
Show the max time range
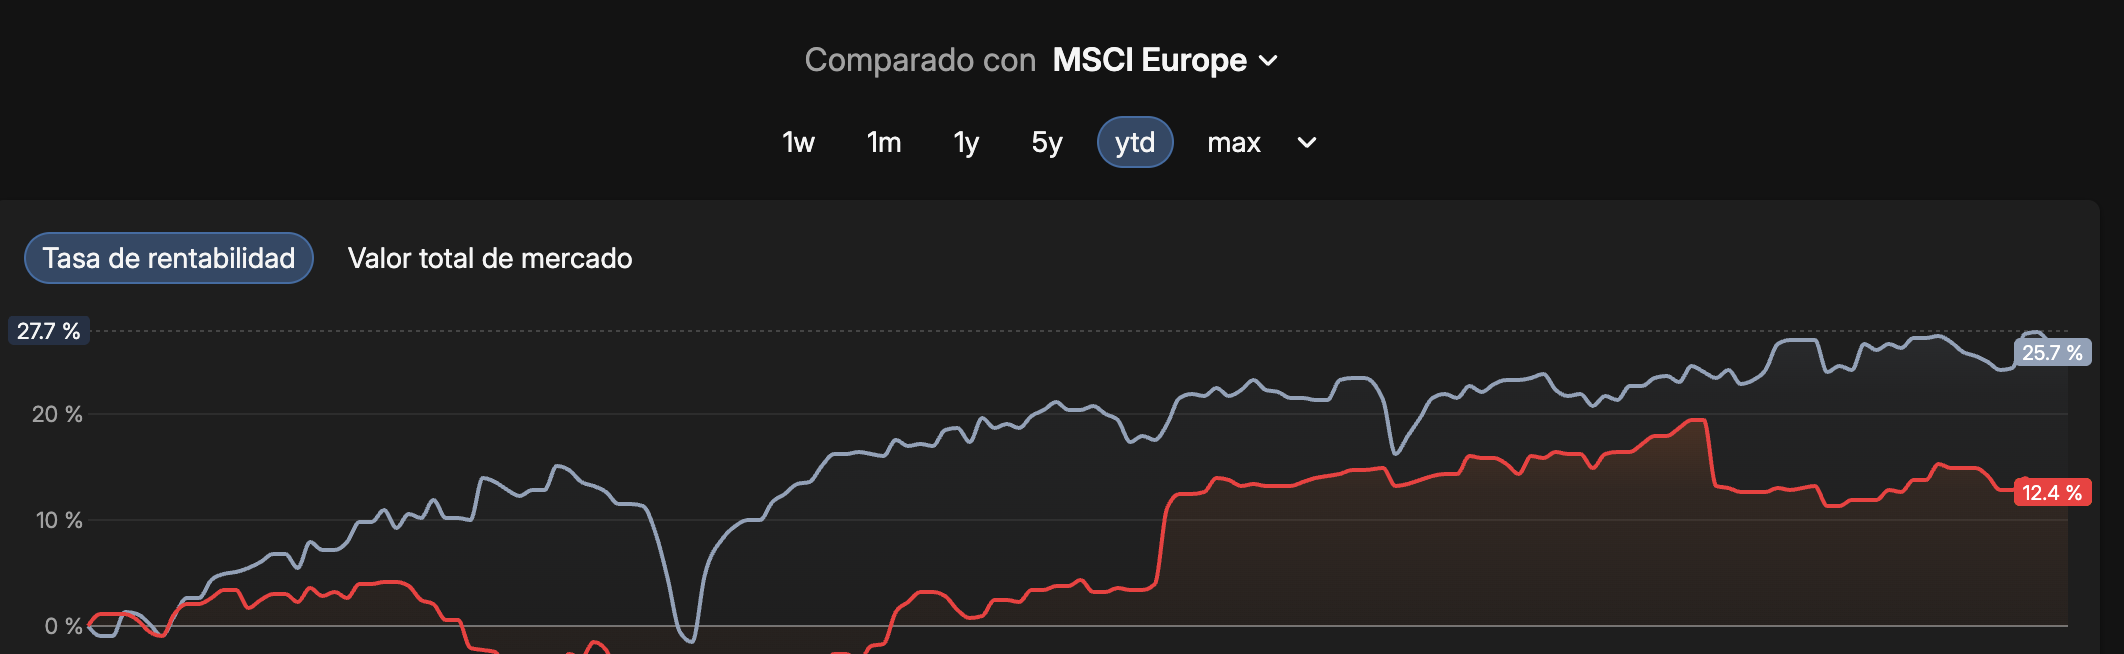tap(1233, 143)
